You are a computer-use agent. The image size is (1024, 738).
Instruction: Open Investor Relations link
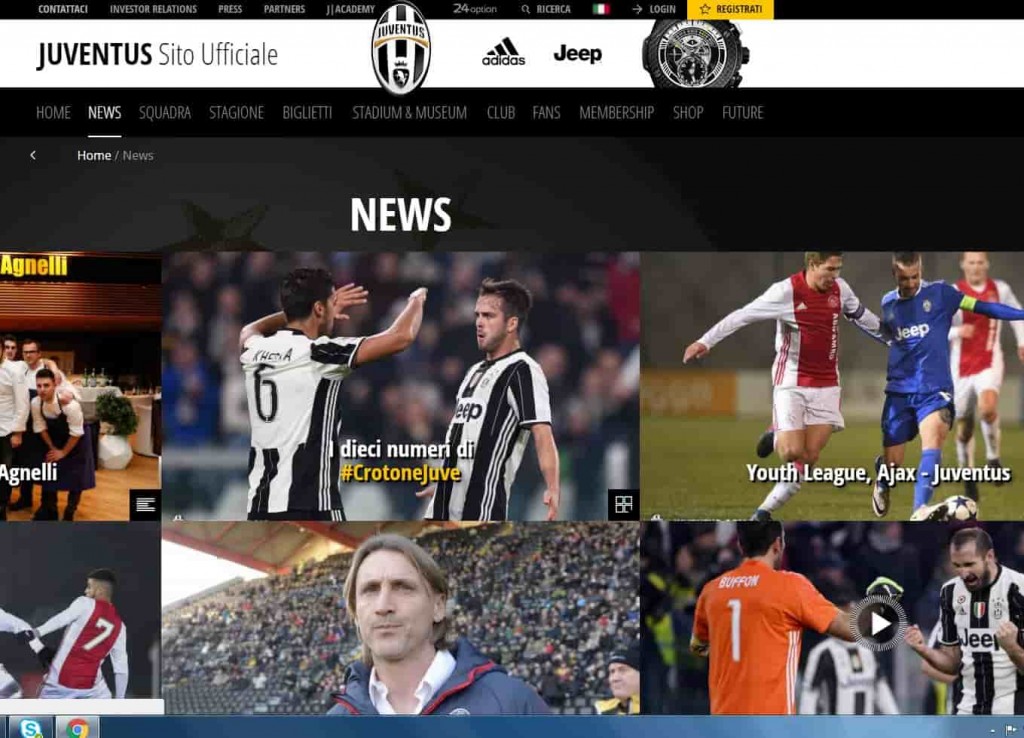pos(153,9)
